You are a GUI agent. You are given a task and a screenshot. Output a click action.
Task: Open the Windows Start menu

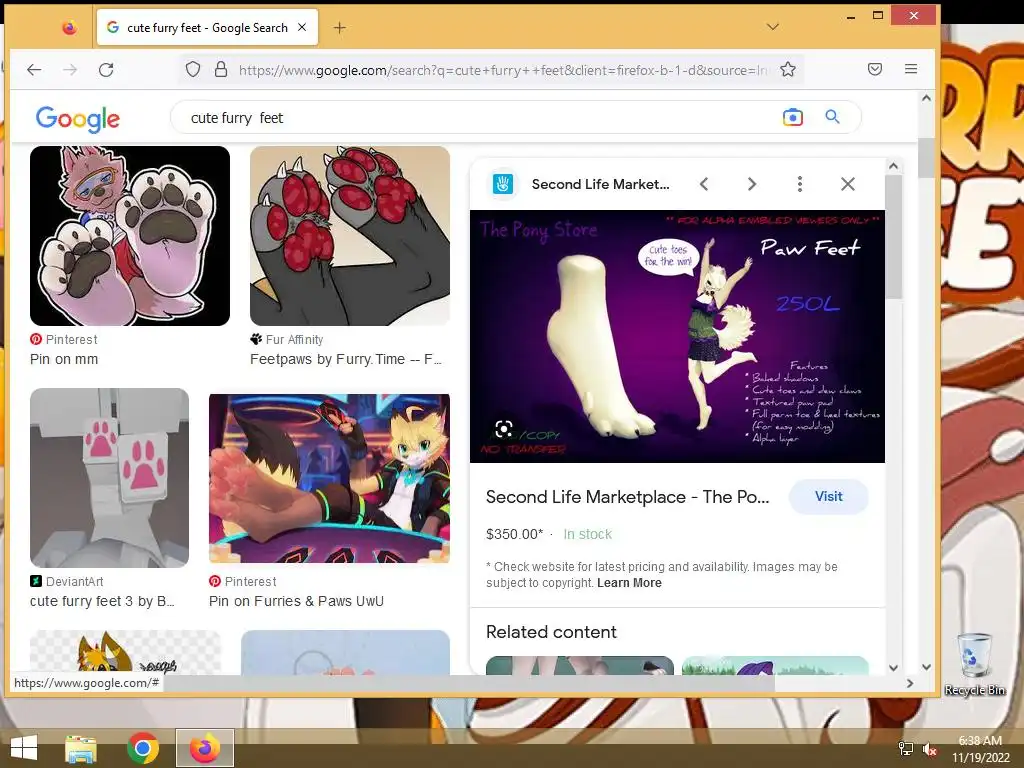(24, 748)
